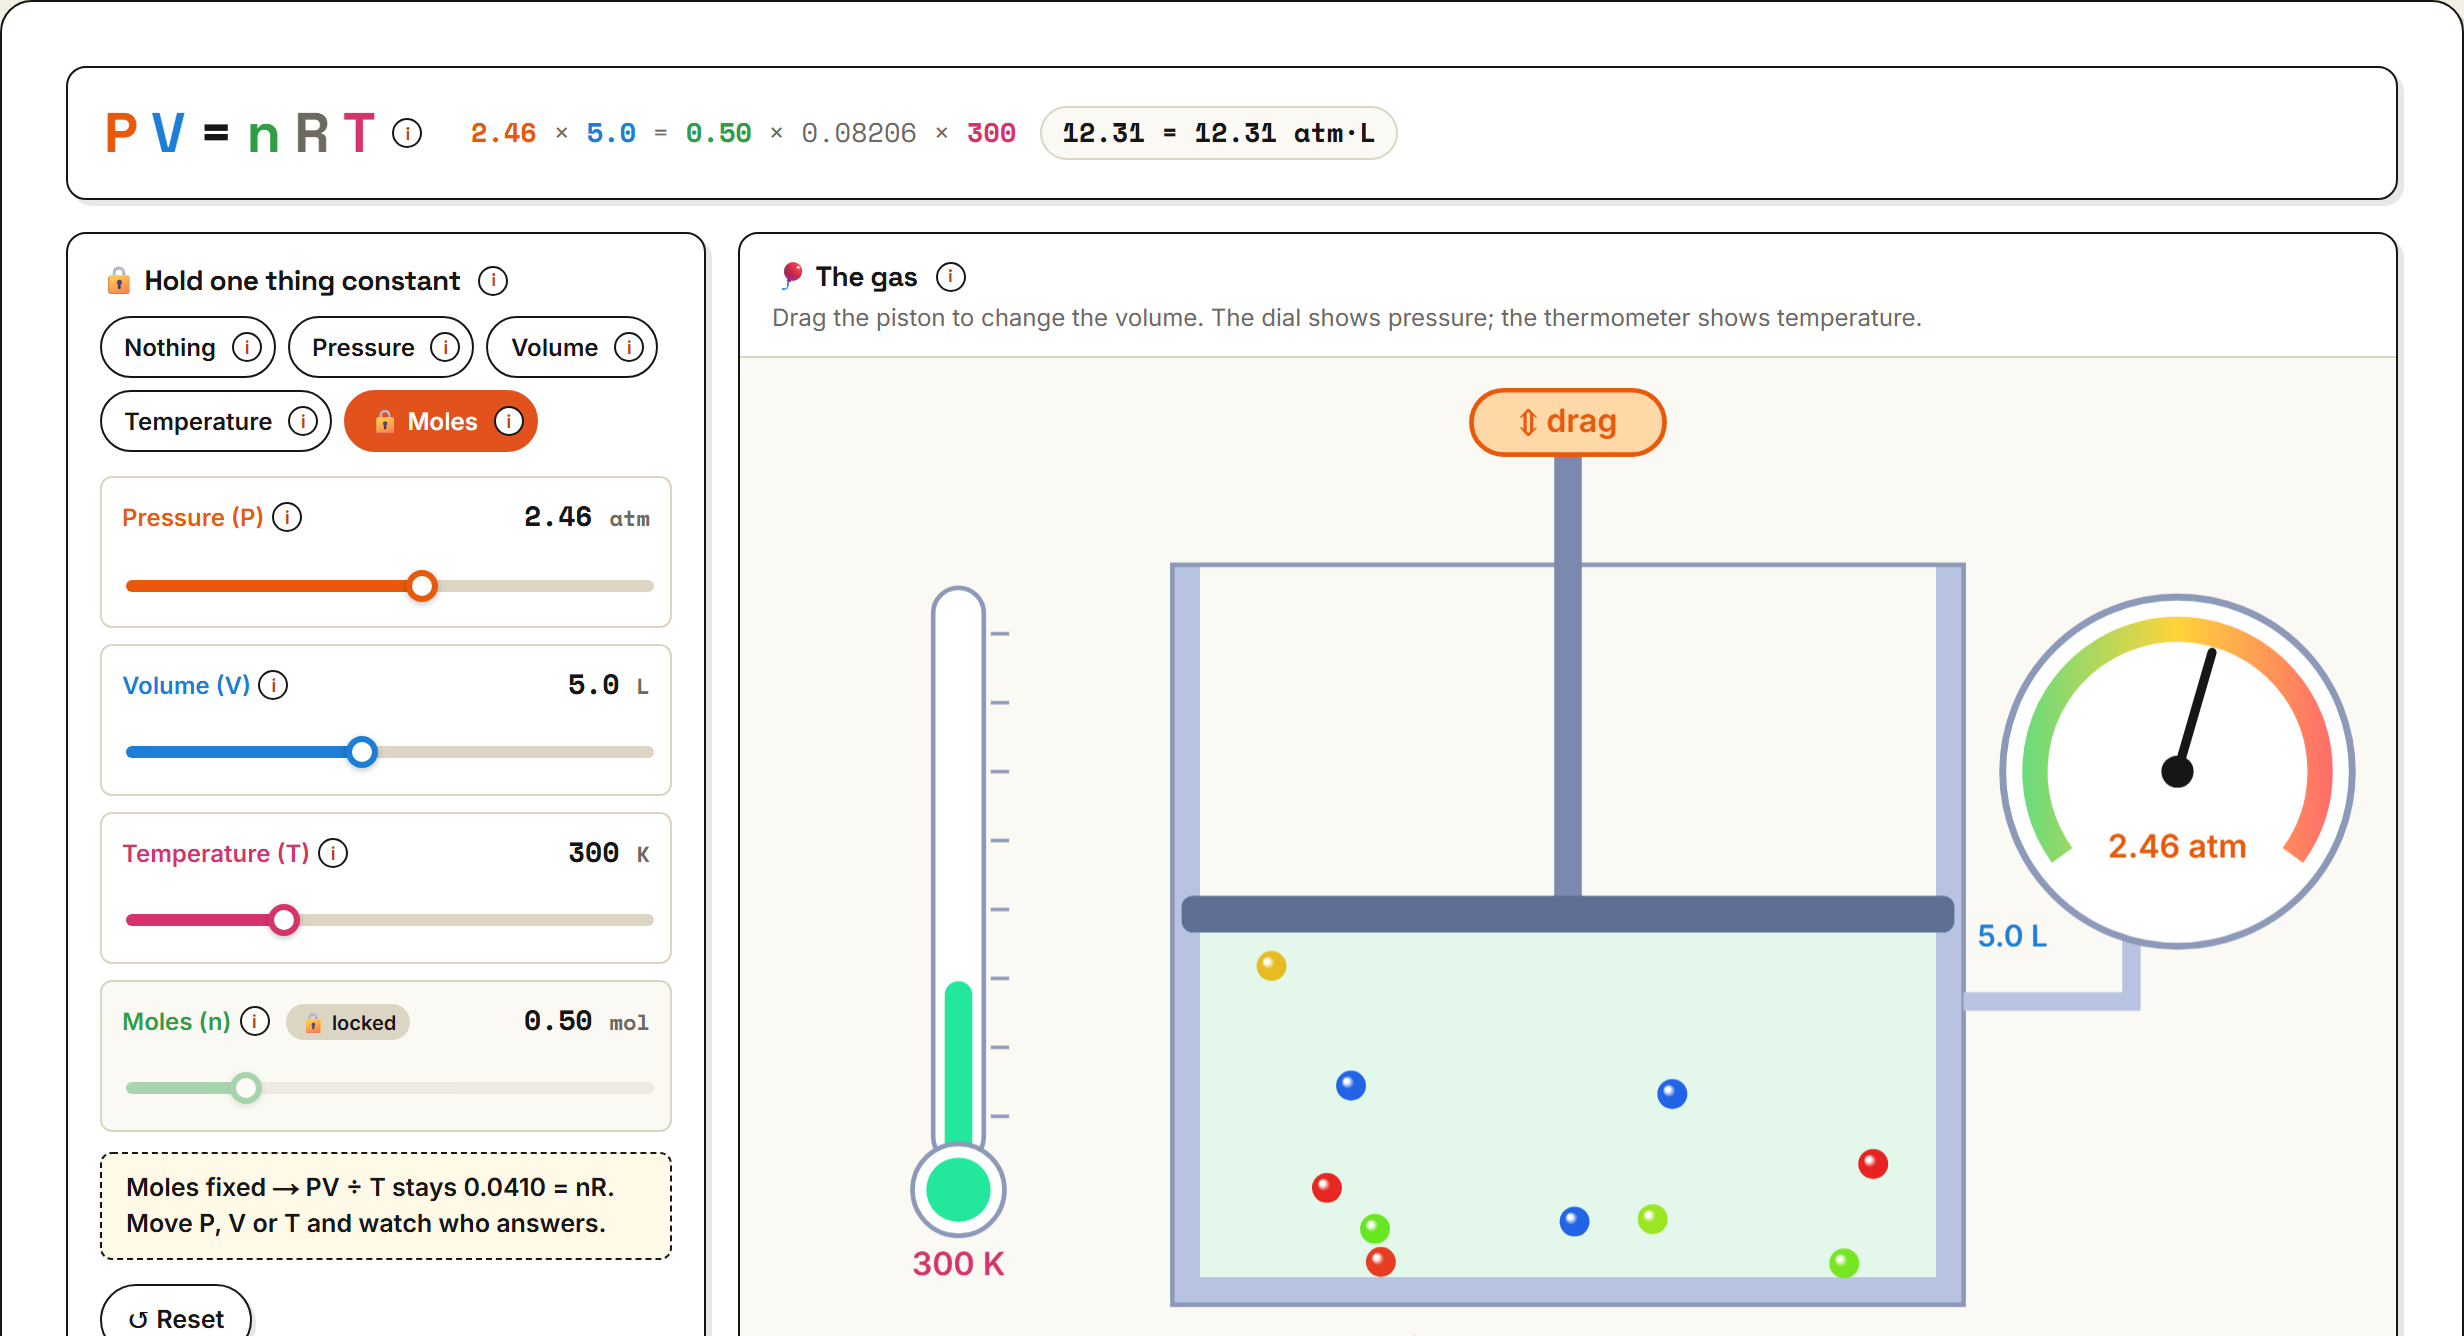Select 'Nothing' as the held-constant option

click(x=188, y=347)
